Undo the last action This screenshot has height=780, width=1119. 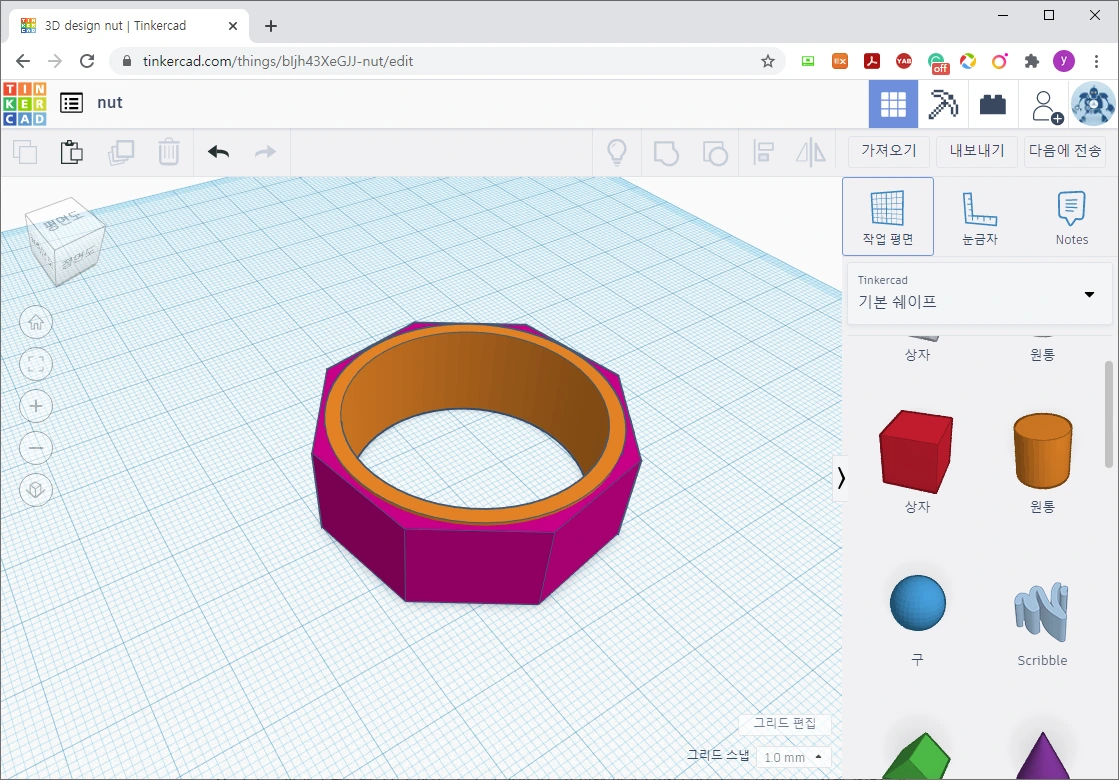pyautogui.click(x=218, y=152)
